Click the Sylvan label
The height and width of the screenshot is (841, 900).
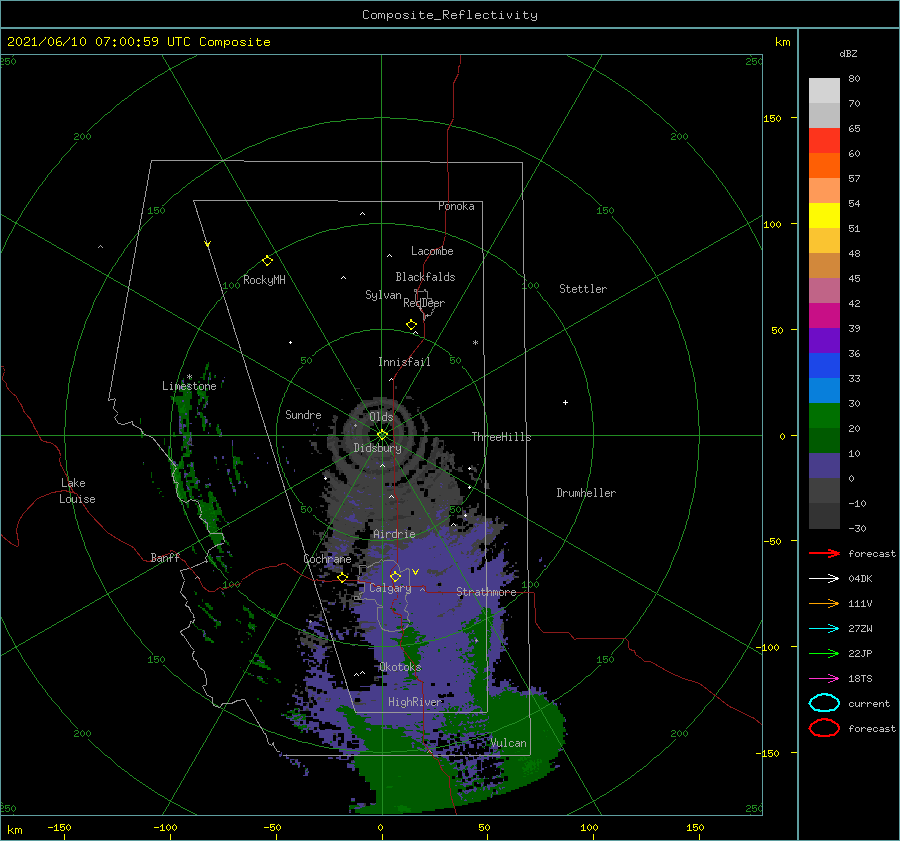tap(383, 295)
